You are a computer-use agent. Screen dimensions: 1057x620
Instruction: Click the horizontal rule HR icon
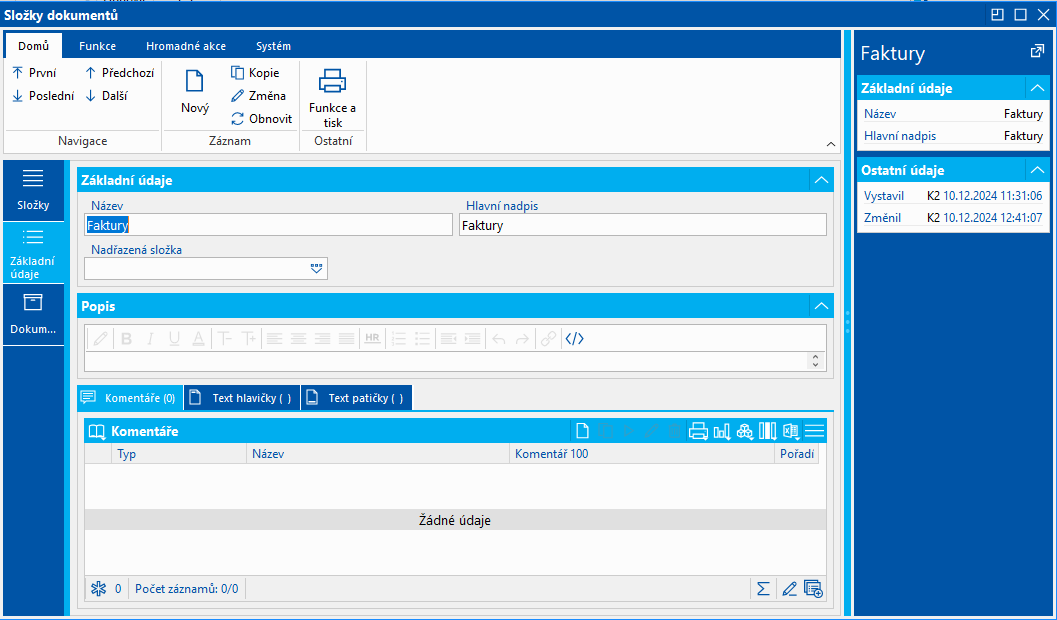372,339
